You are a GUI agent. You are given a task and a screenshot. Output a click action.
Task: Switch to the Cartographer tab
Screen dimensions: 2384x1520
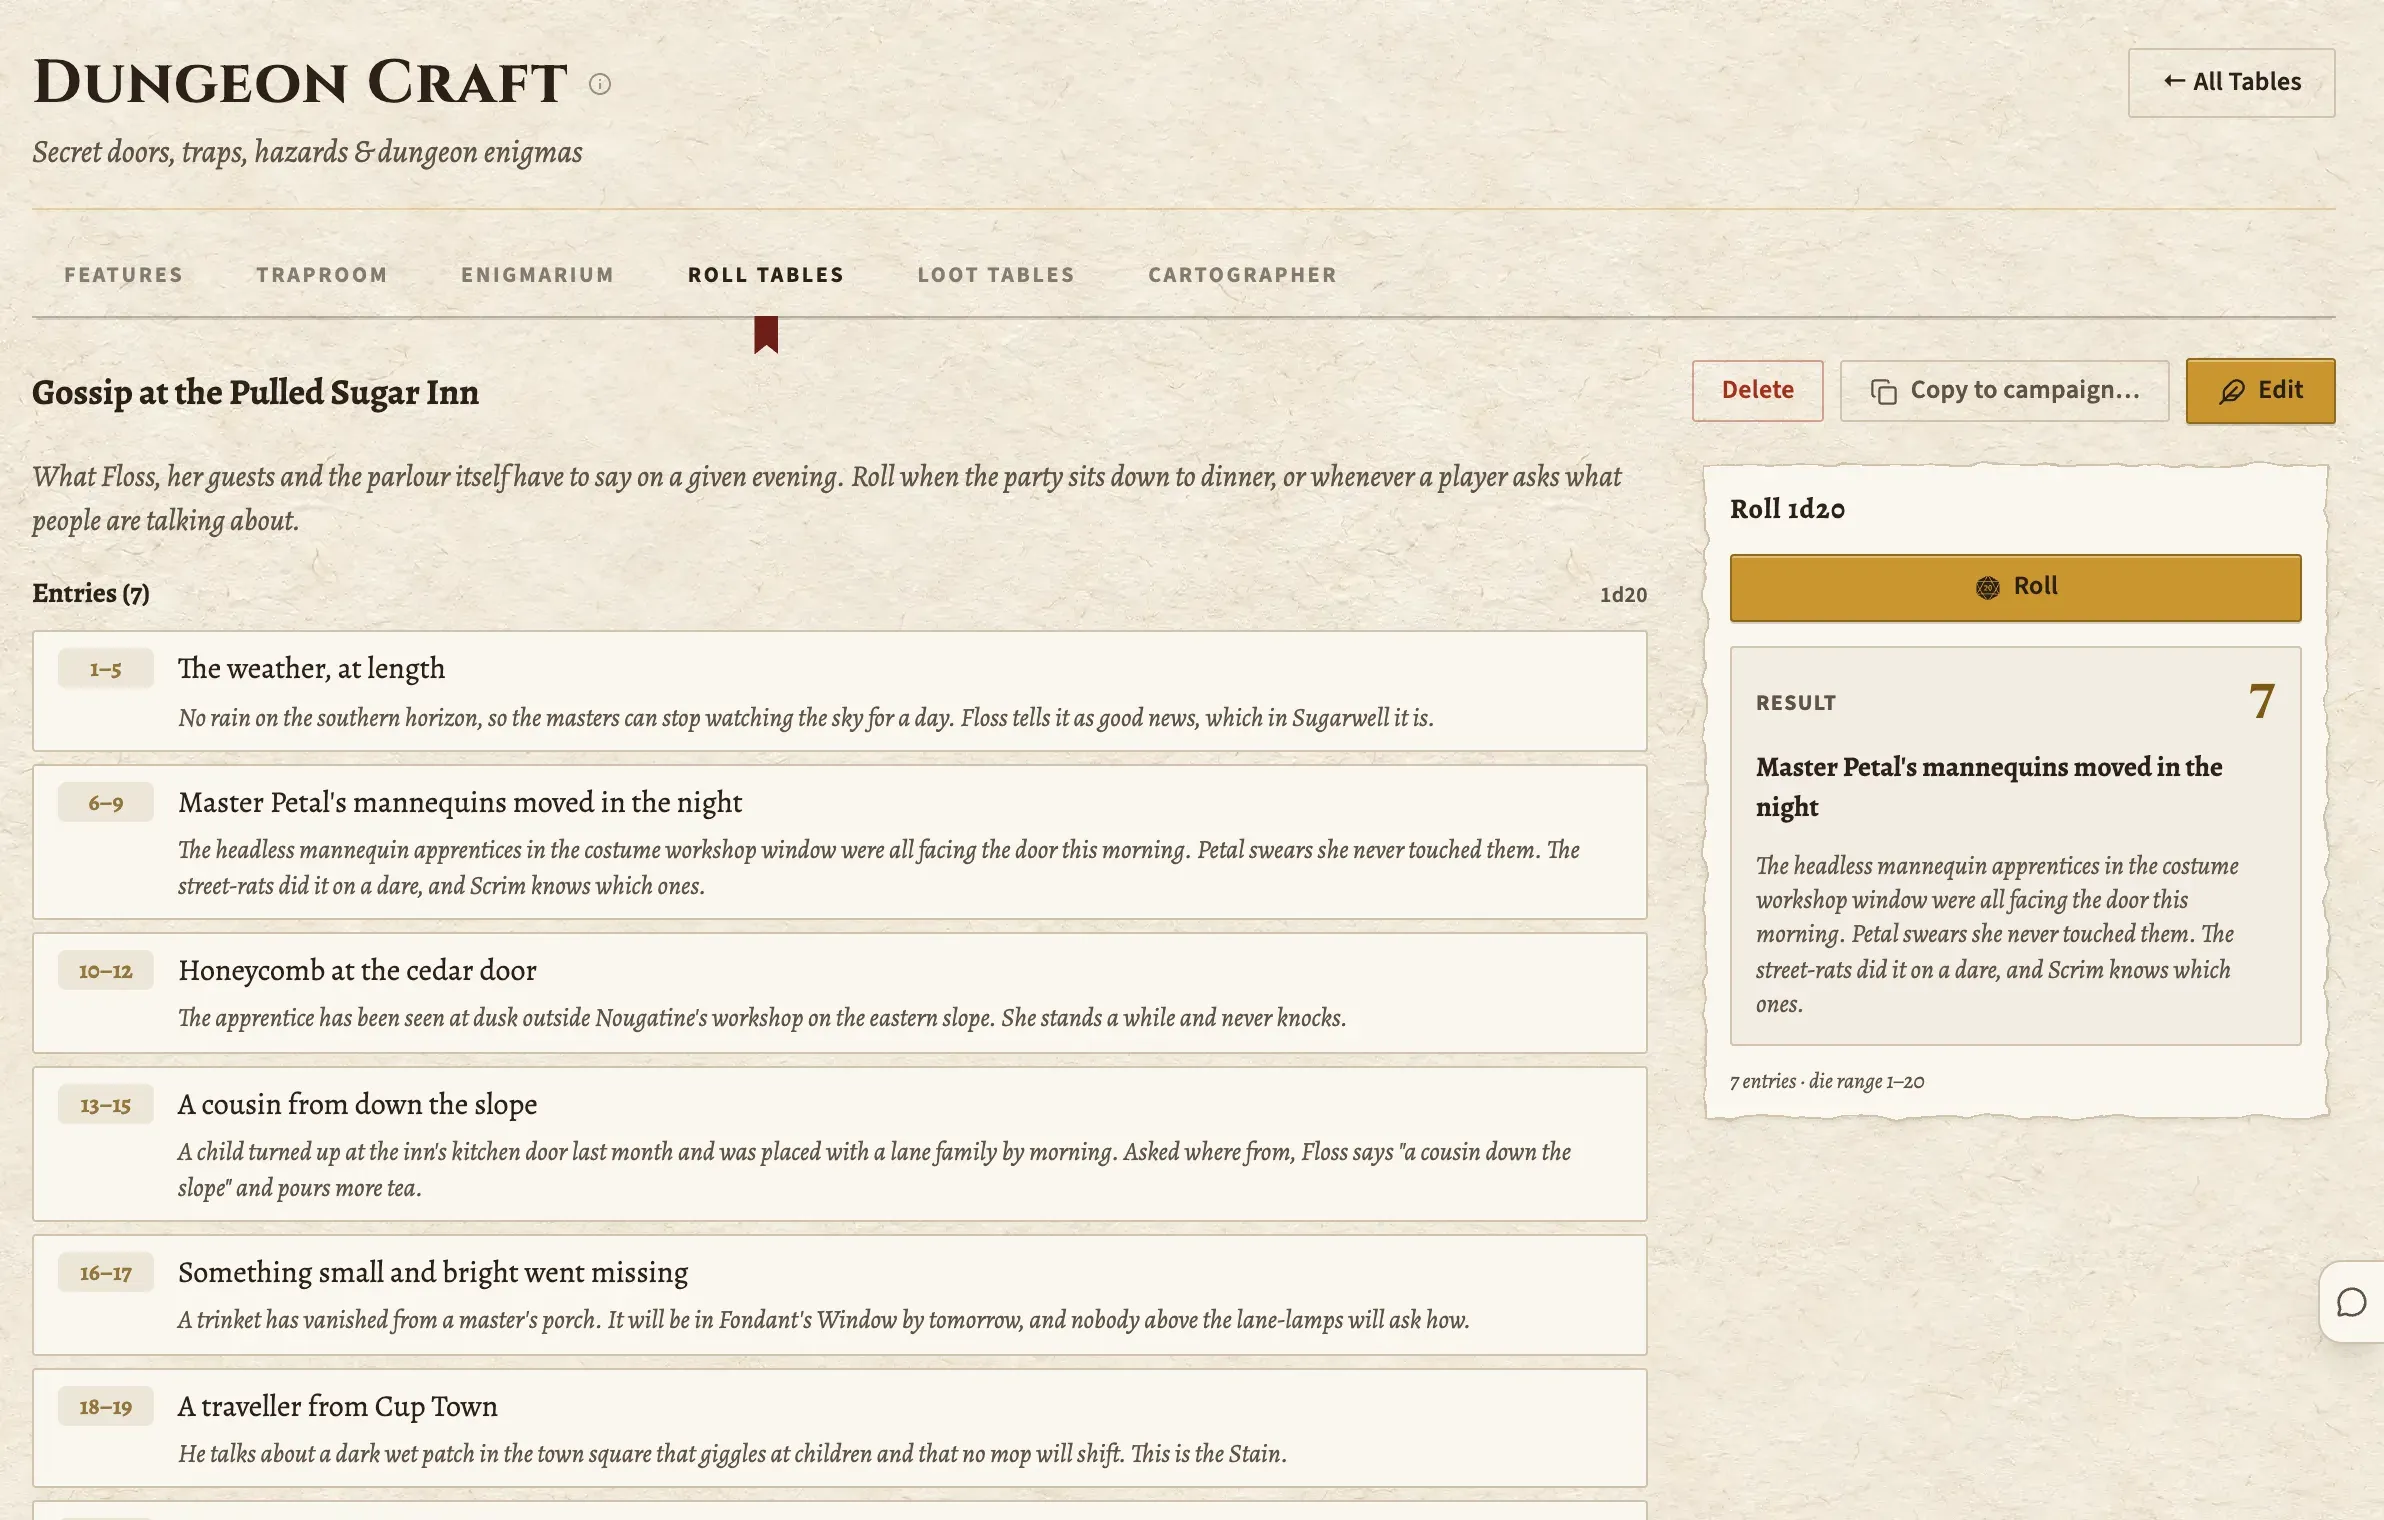[1242, 275]
